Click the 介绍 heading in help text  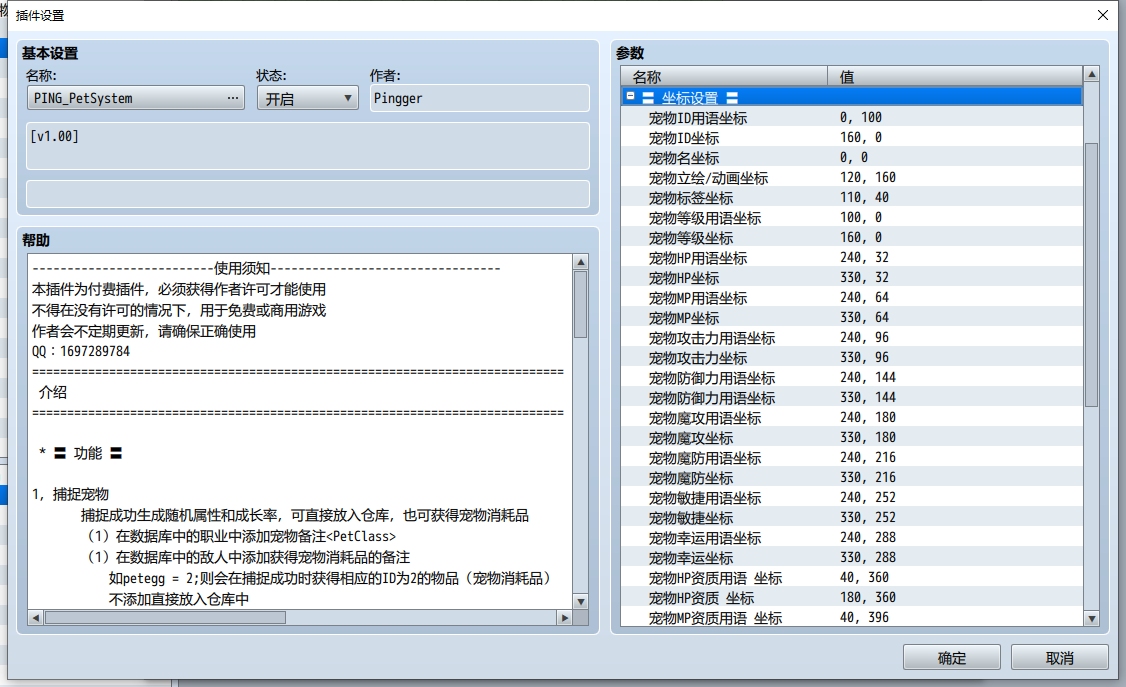pos(52,393)
